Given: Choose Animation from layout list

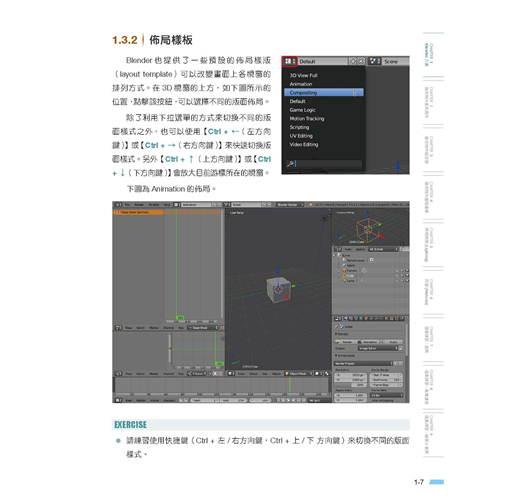Looking at the screenshot, I should (x=301, y=84).
